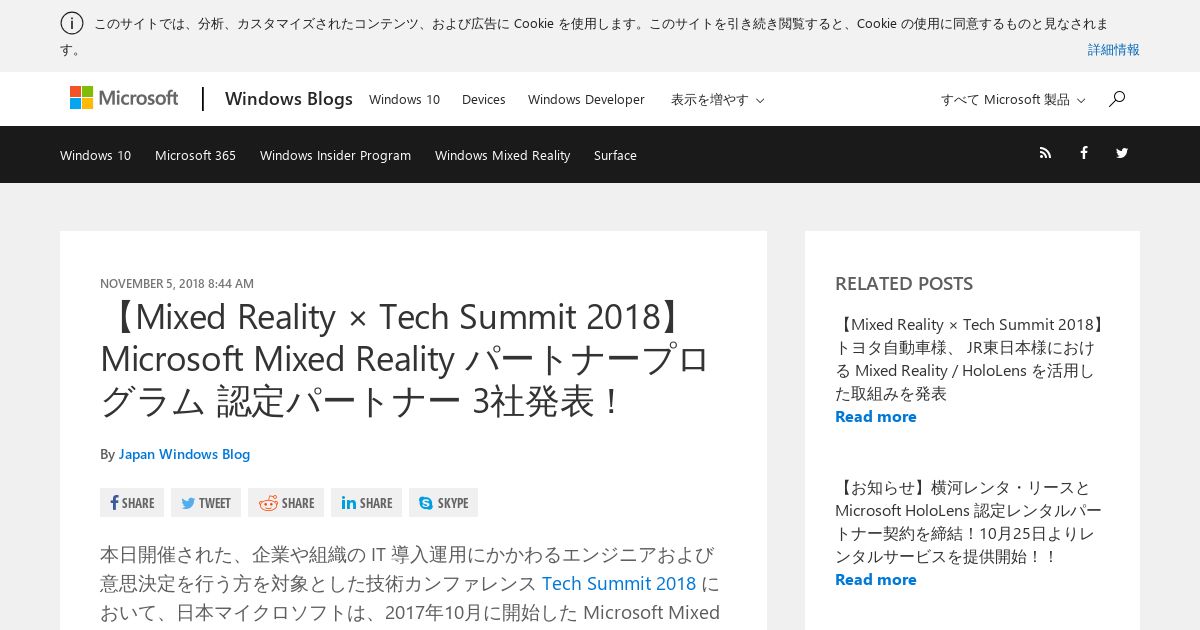Click the Microsoft logo
Image resolution: width=1200 pixels, height=630 pixels.
pyautogui.click(x=124, y=98)
